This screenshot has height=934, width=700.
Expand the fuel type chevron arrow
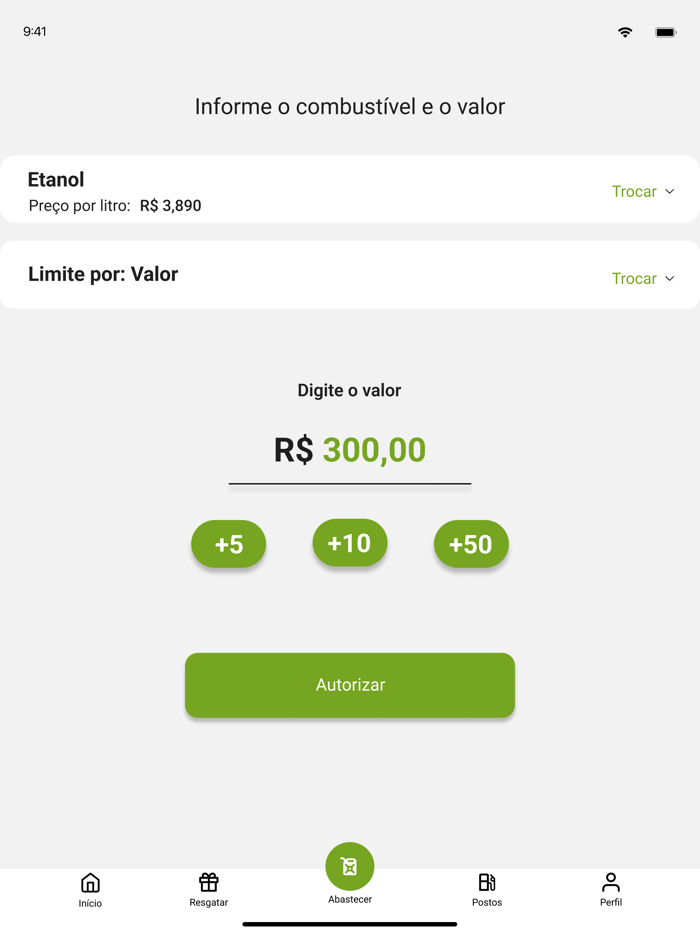(670, 191)
